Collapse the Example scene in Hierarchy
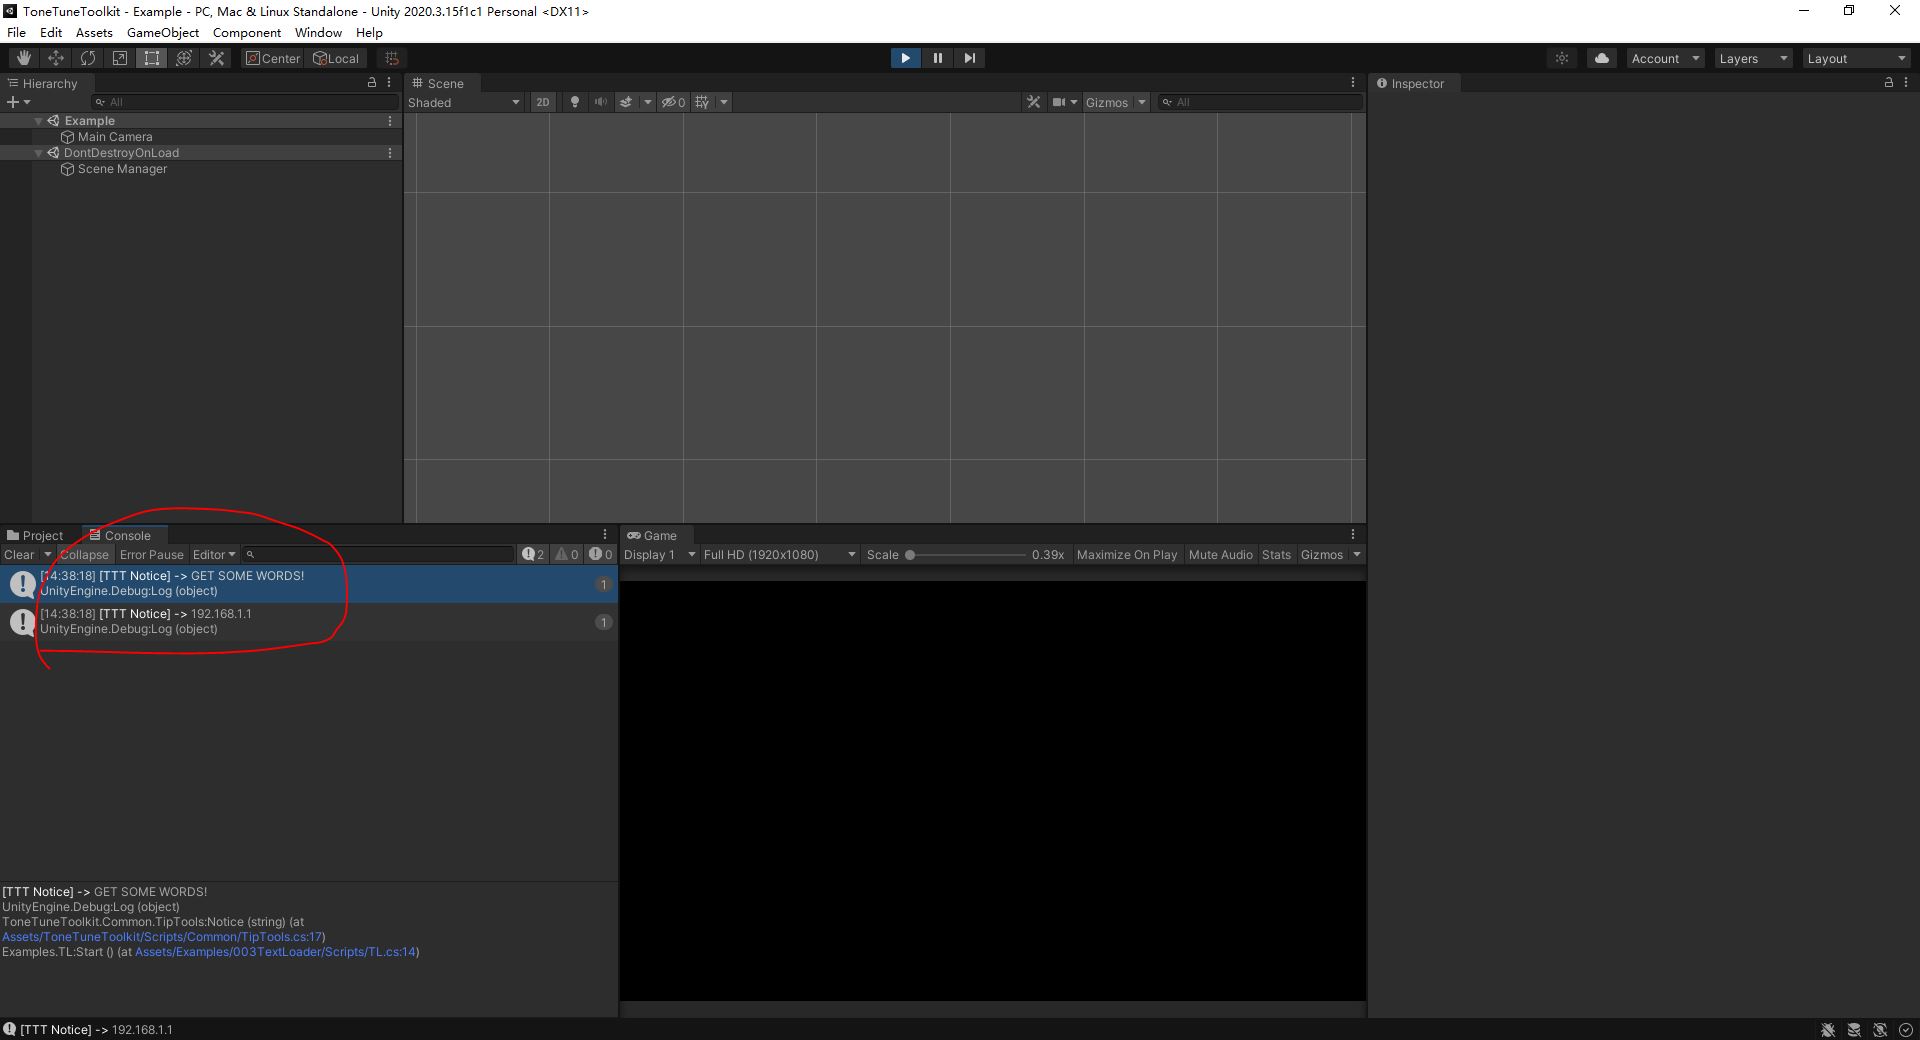The image size is (1920, 1040). (39, 121)
